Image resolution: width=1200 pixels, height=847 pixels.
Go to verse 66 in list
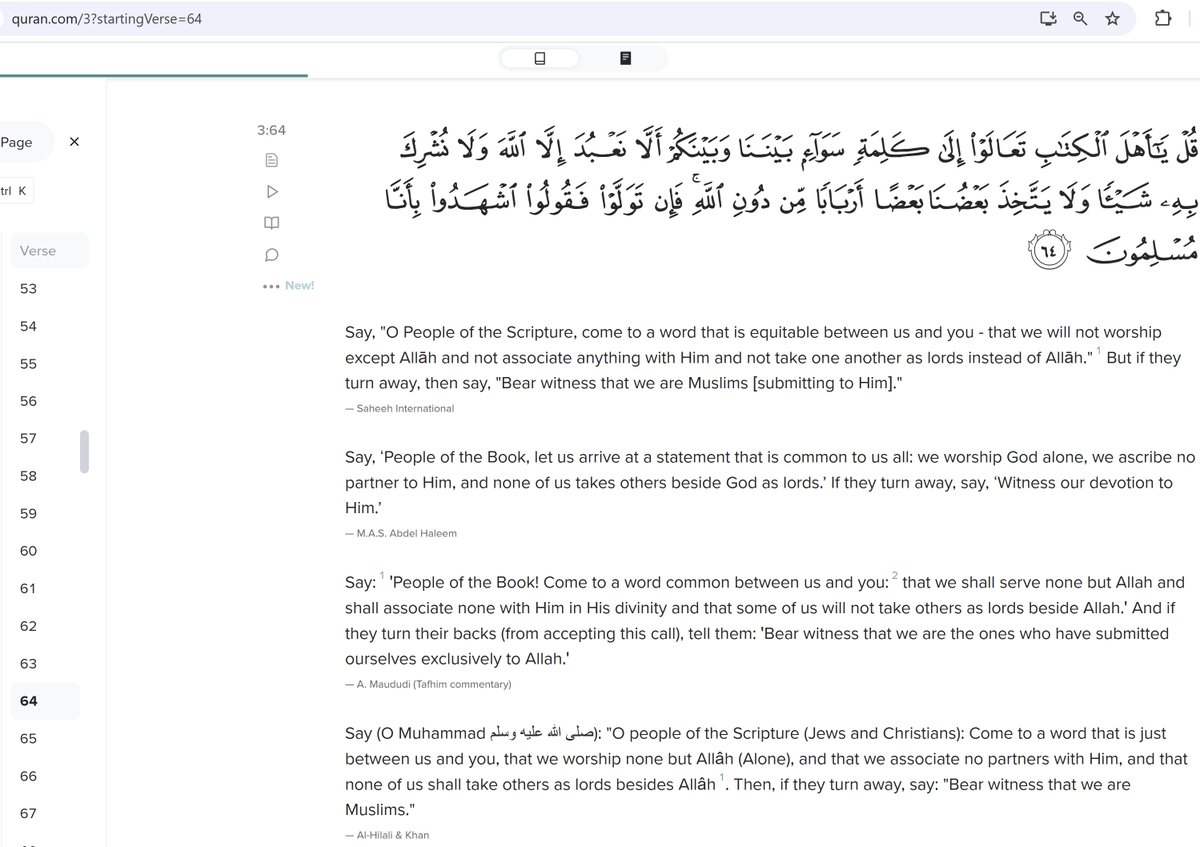28,776
